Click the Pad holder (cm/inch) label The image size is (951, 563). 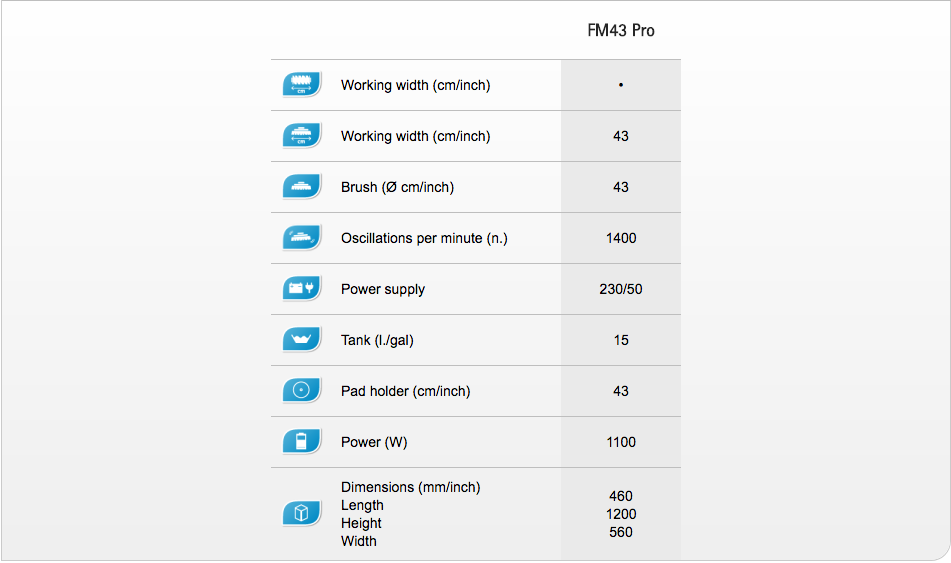click(x=406, y=391)
